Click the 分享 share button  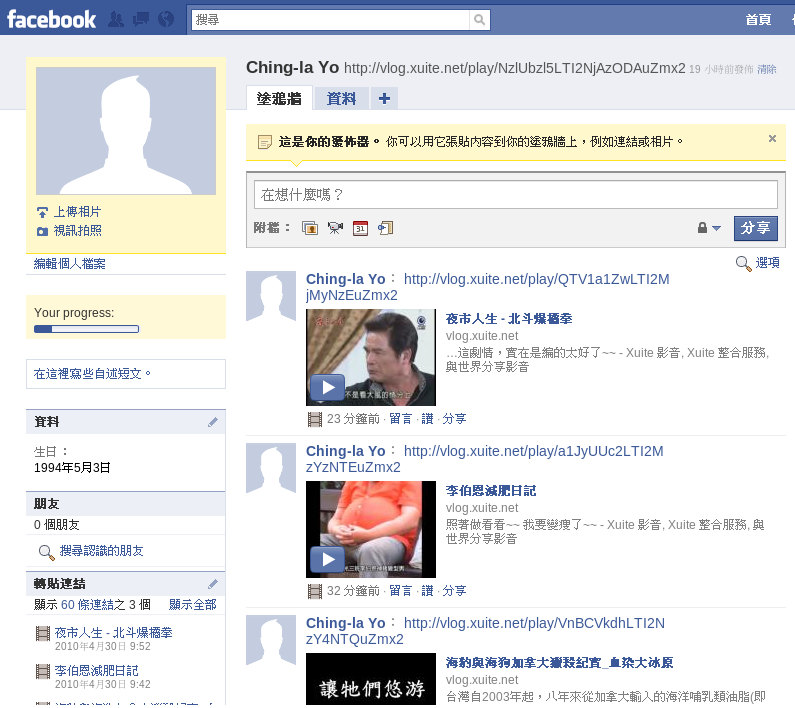point(755,228)
